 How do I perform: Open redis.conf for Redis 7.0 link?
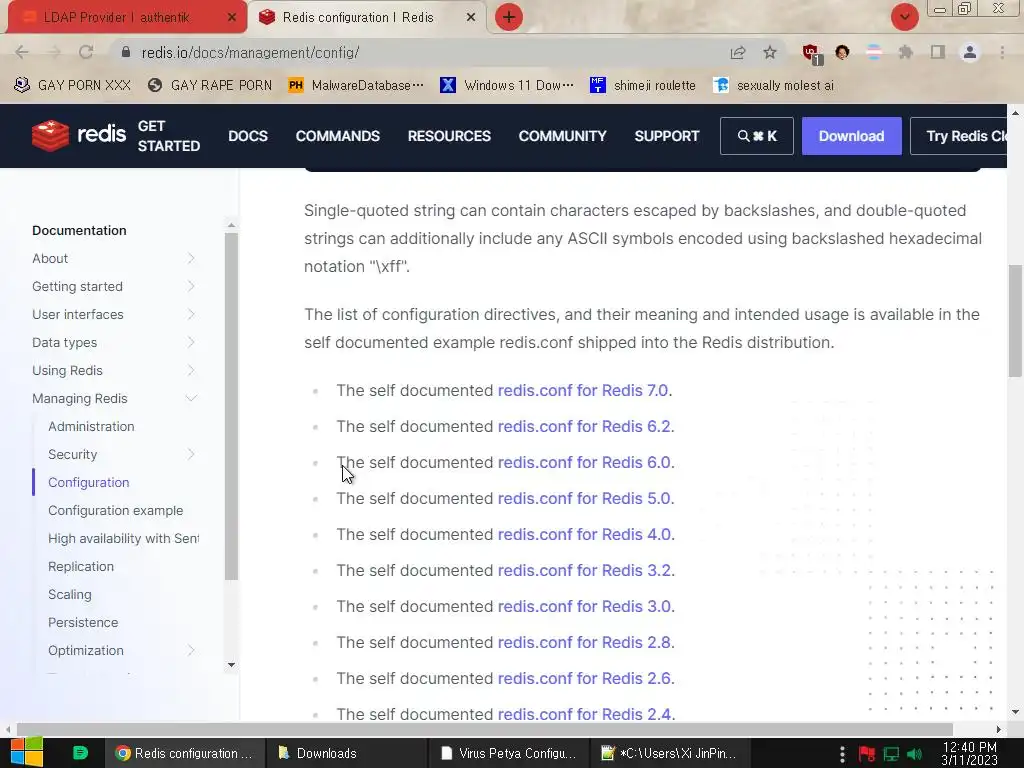[x=583, y=391]
